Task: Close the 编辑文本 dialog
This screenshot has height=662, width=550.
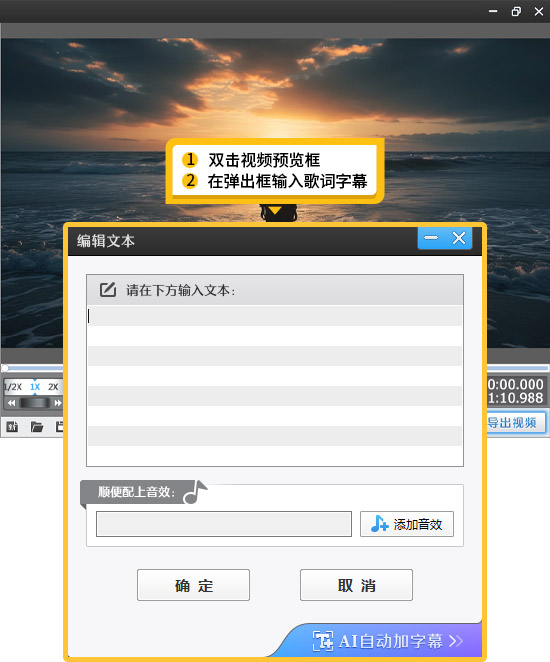Action: (x=459, y=238)
